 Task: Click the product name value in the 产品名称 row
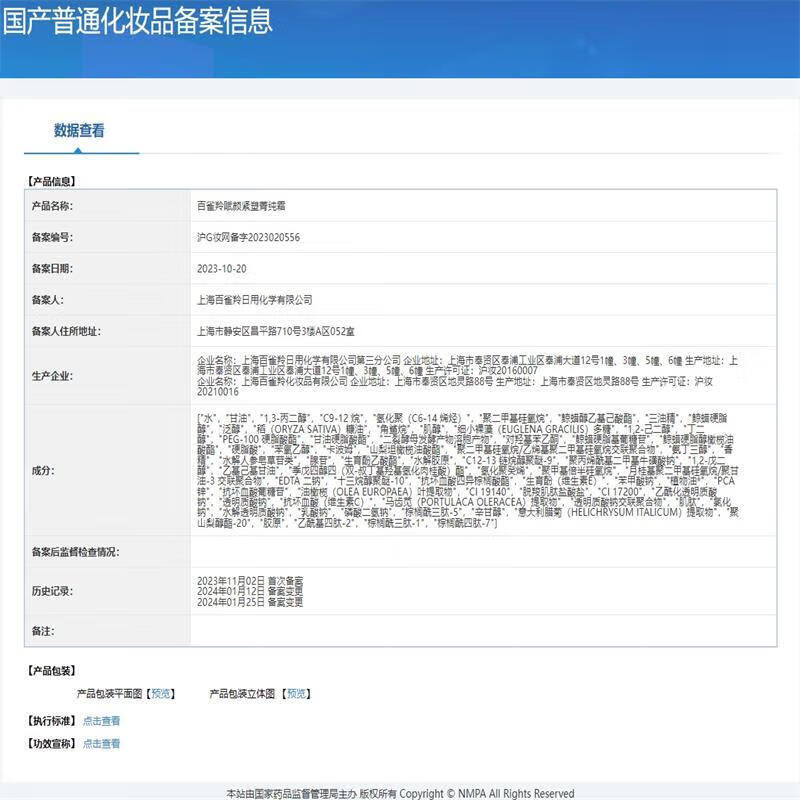[x=241, y=206]
